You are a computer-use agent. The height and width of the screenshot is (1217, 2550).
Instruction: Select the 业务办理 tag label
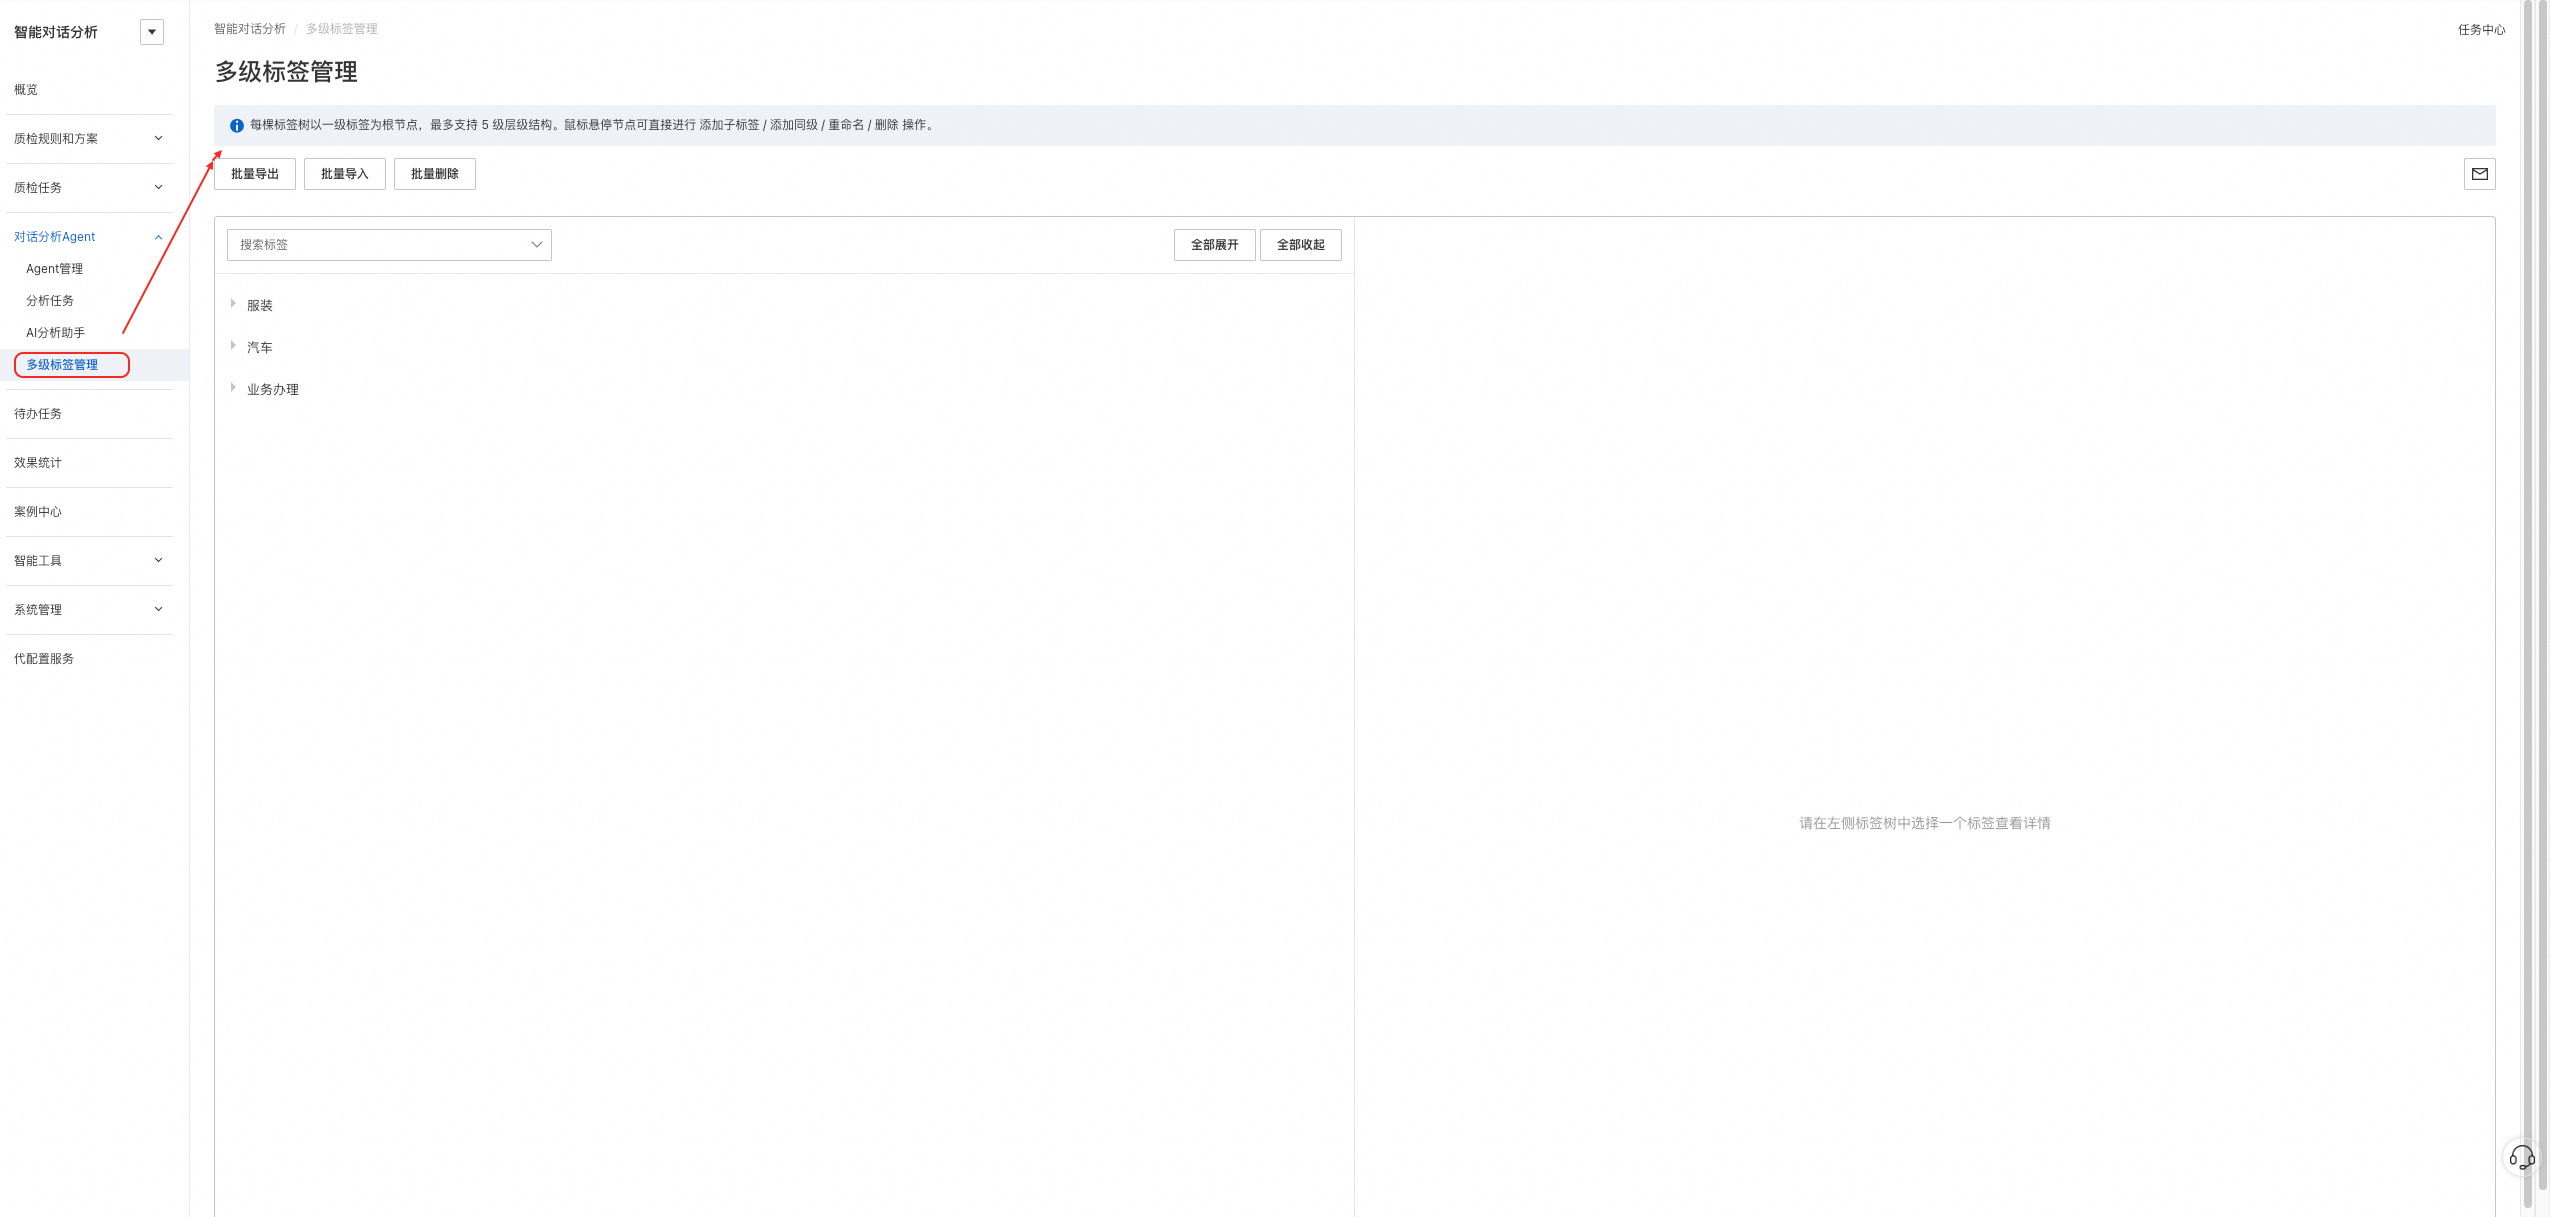273,390
